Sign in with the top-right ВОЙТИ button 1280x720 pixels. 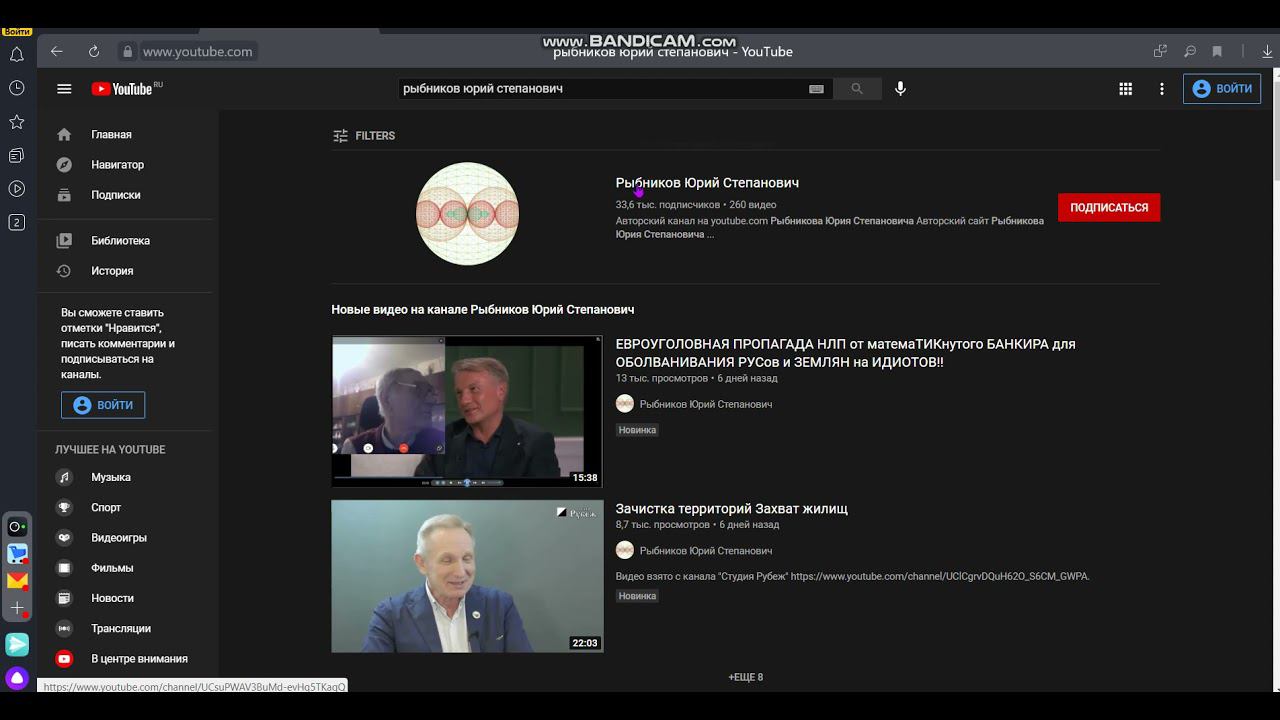coord(1222,89)
